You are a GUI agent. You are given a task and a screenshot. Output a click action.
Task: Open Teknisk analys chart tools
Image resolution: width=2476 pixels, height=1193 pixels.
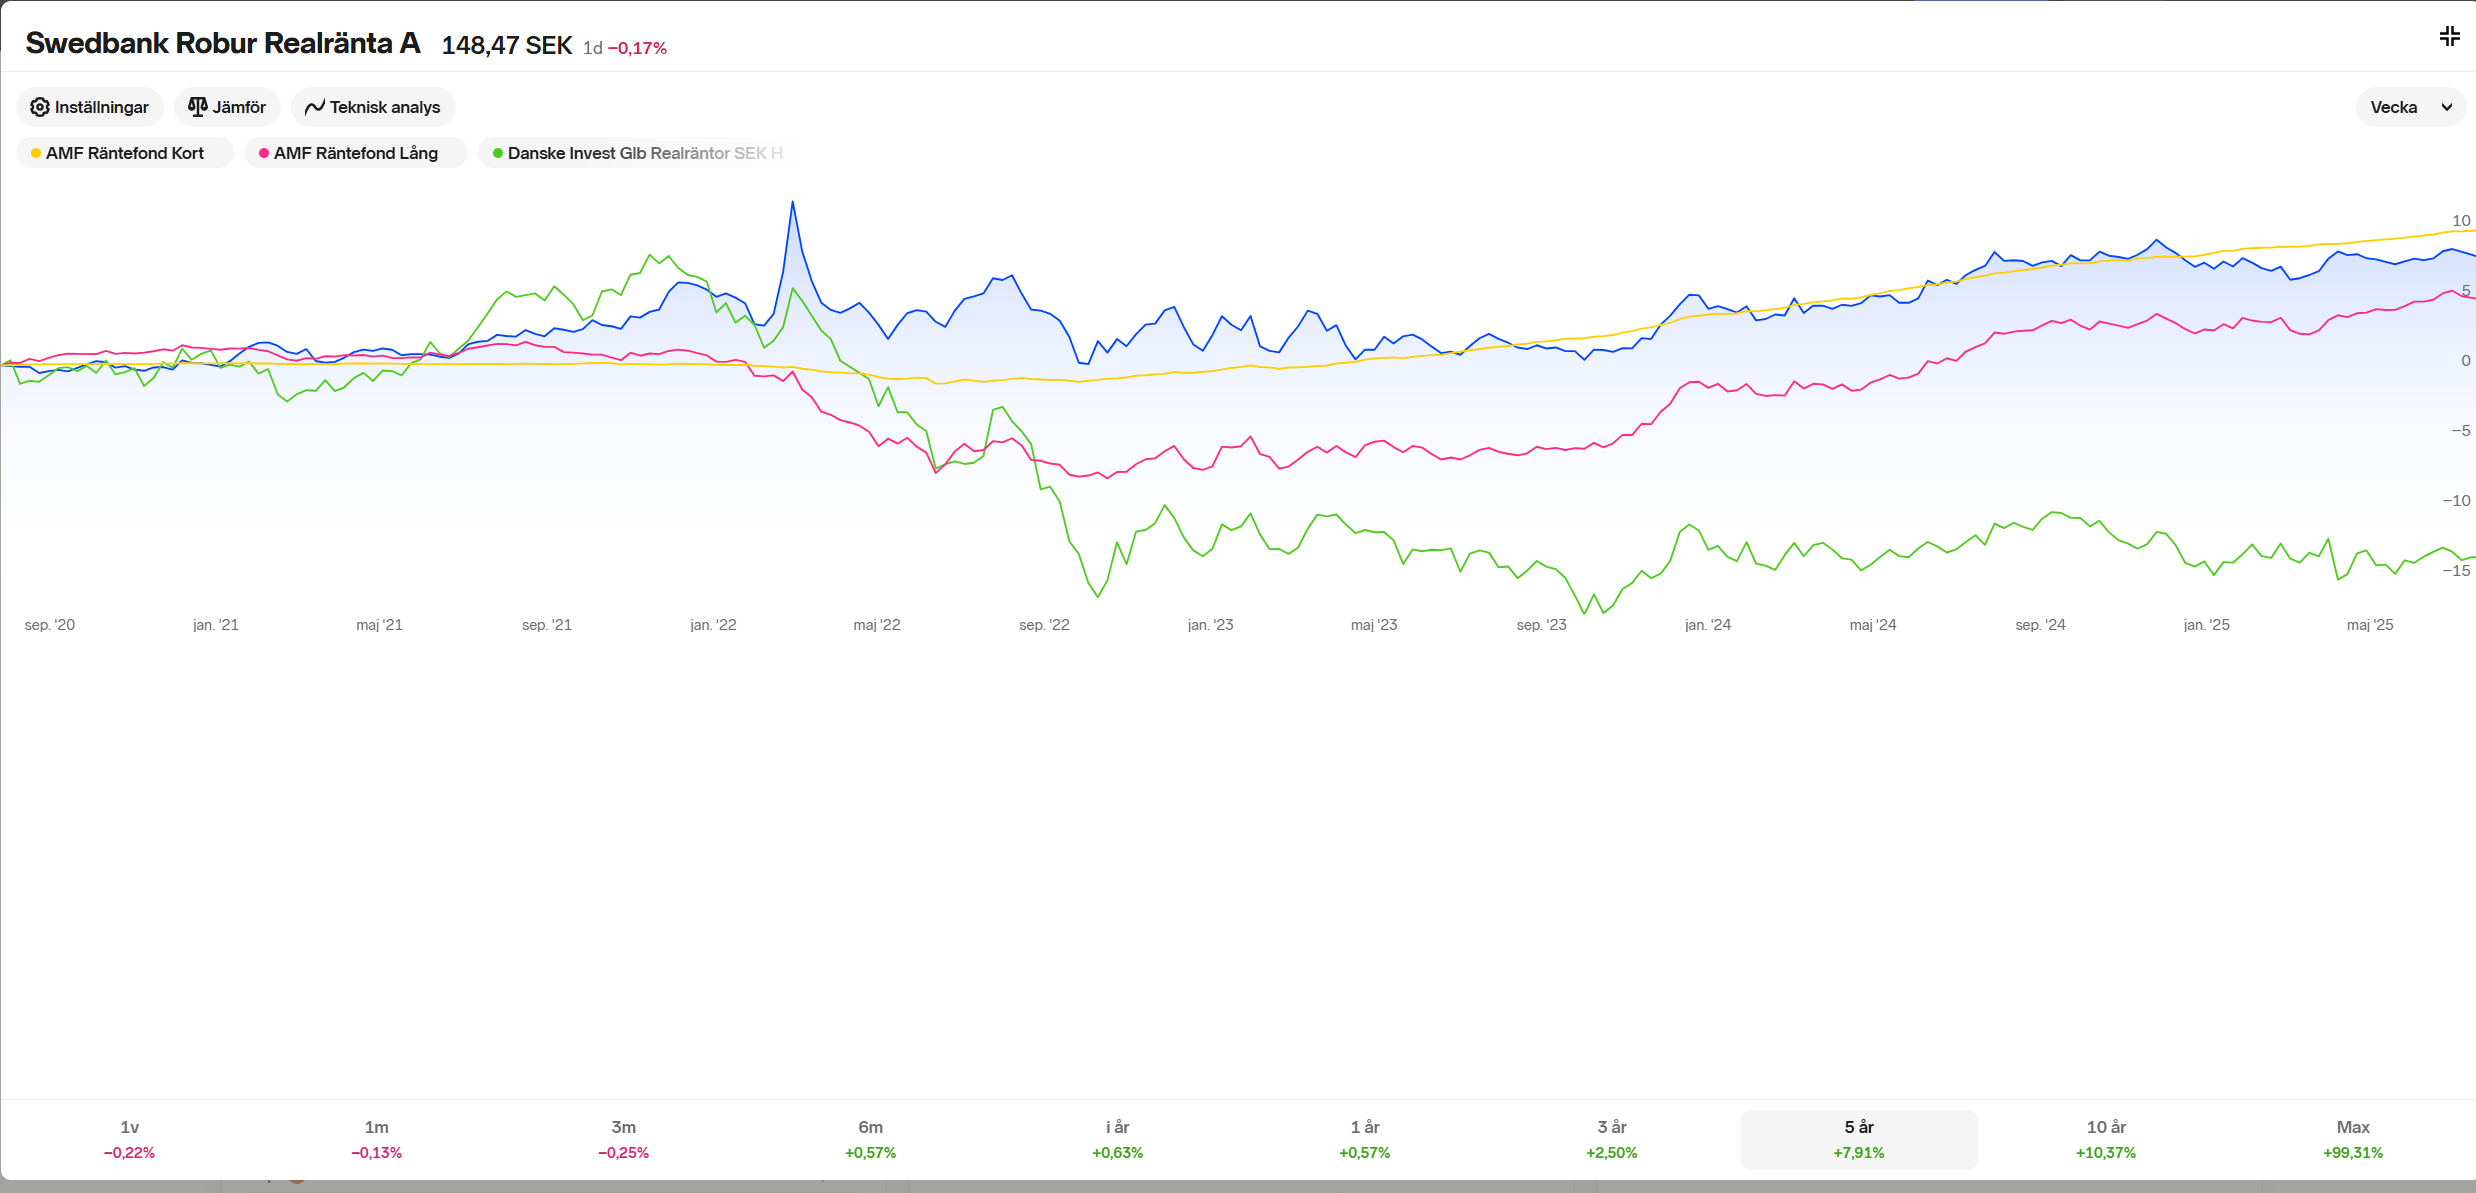pyautogui.click(x=373, y=107)
